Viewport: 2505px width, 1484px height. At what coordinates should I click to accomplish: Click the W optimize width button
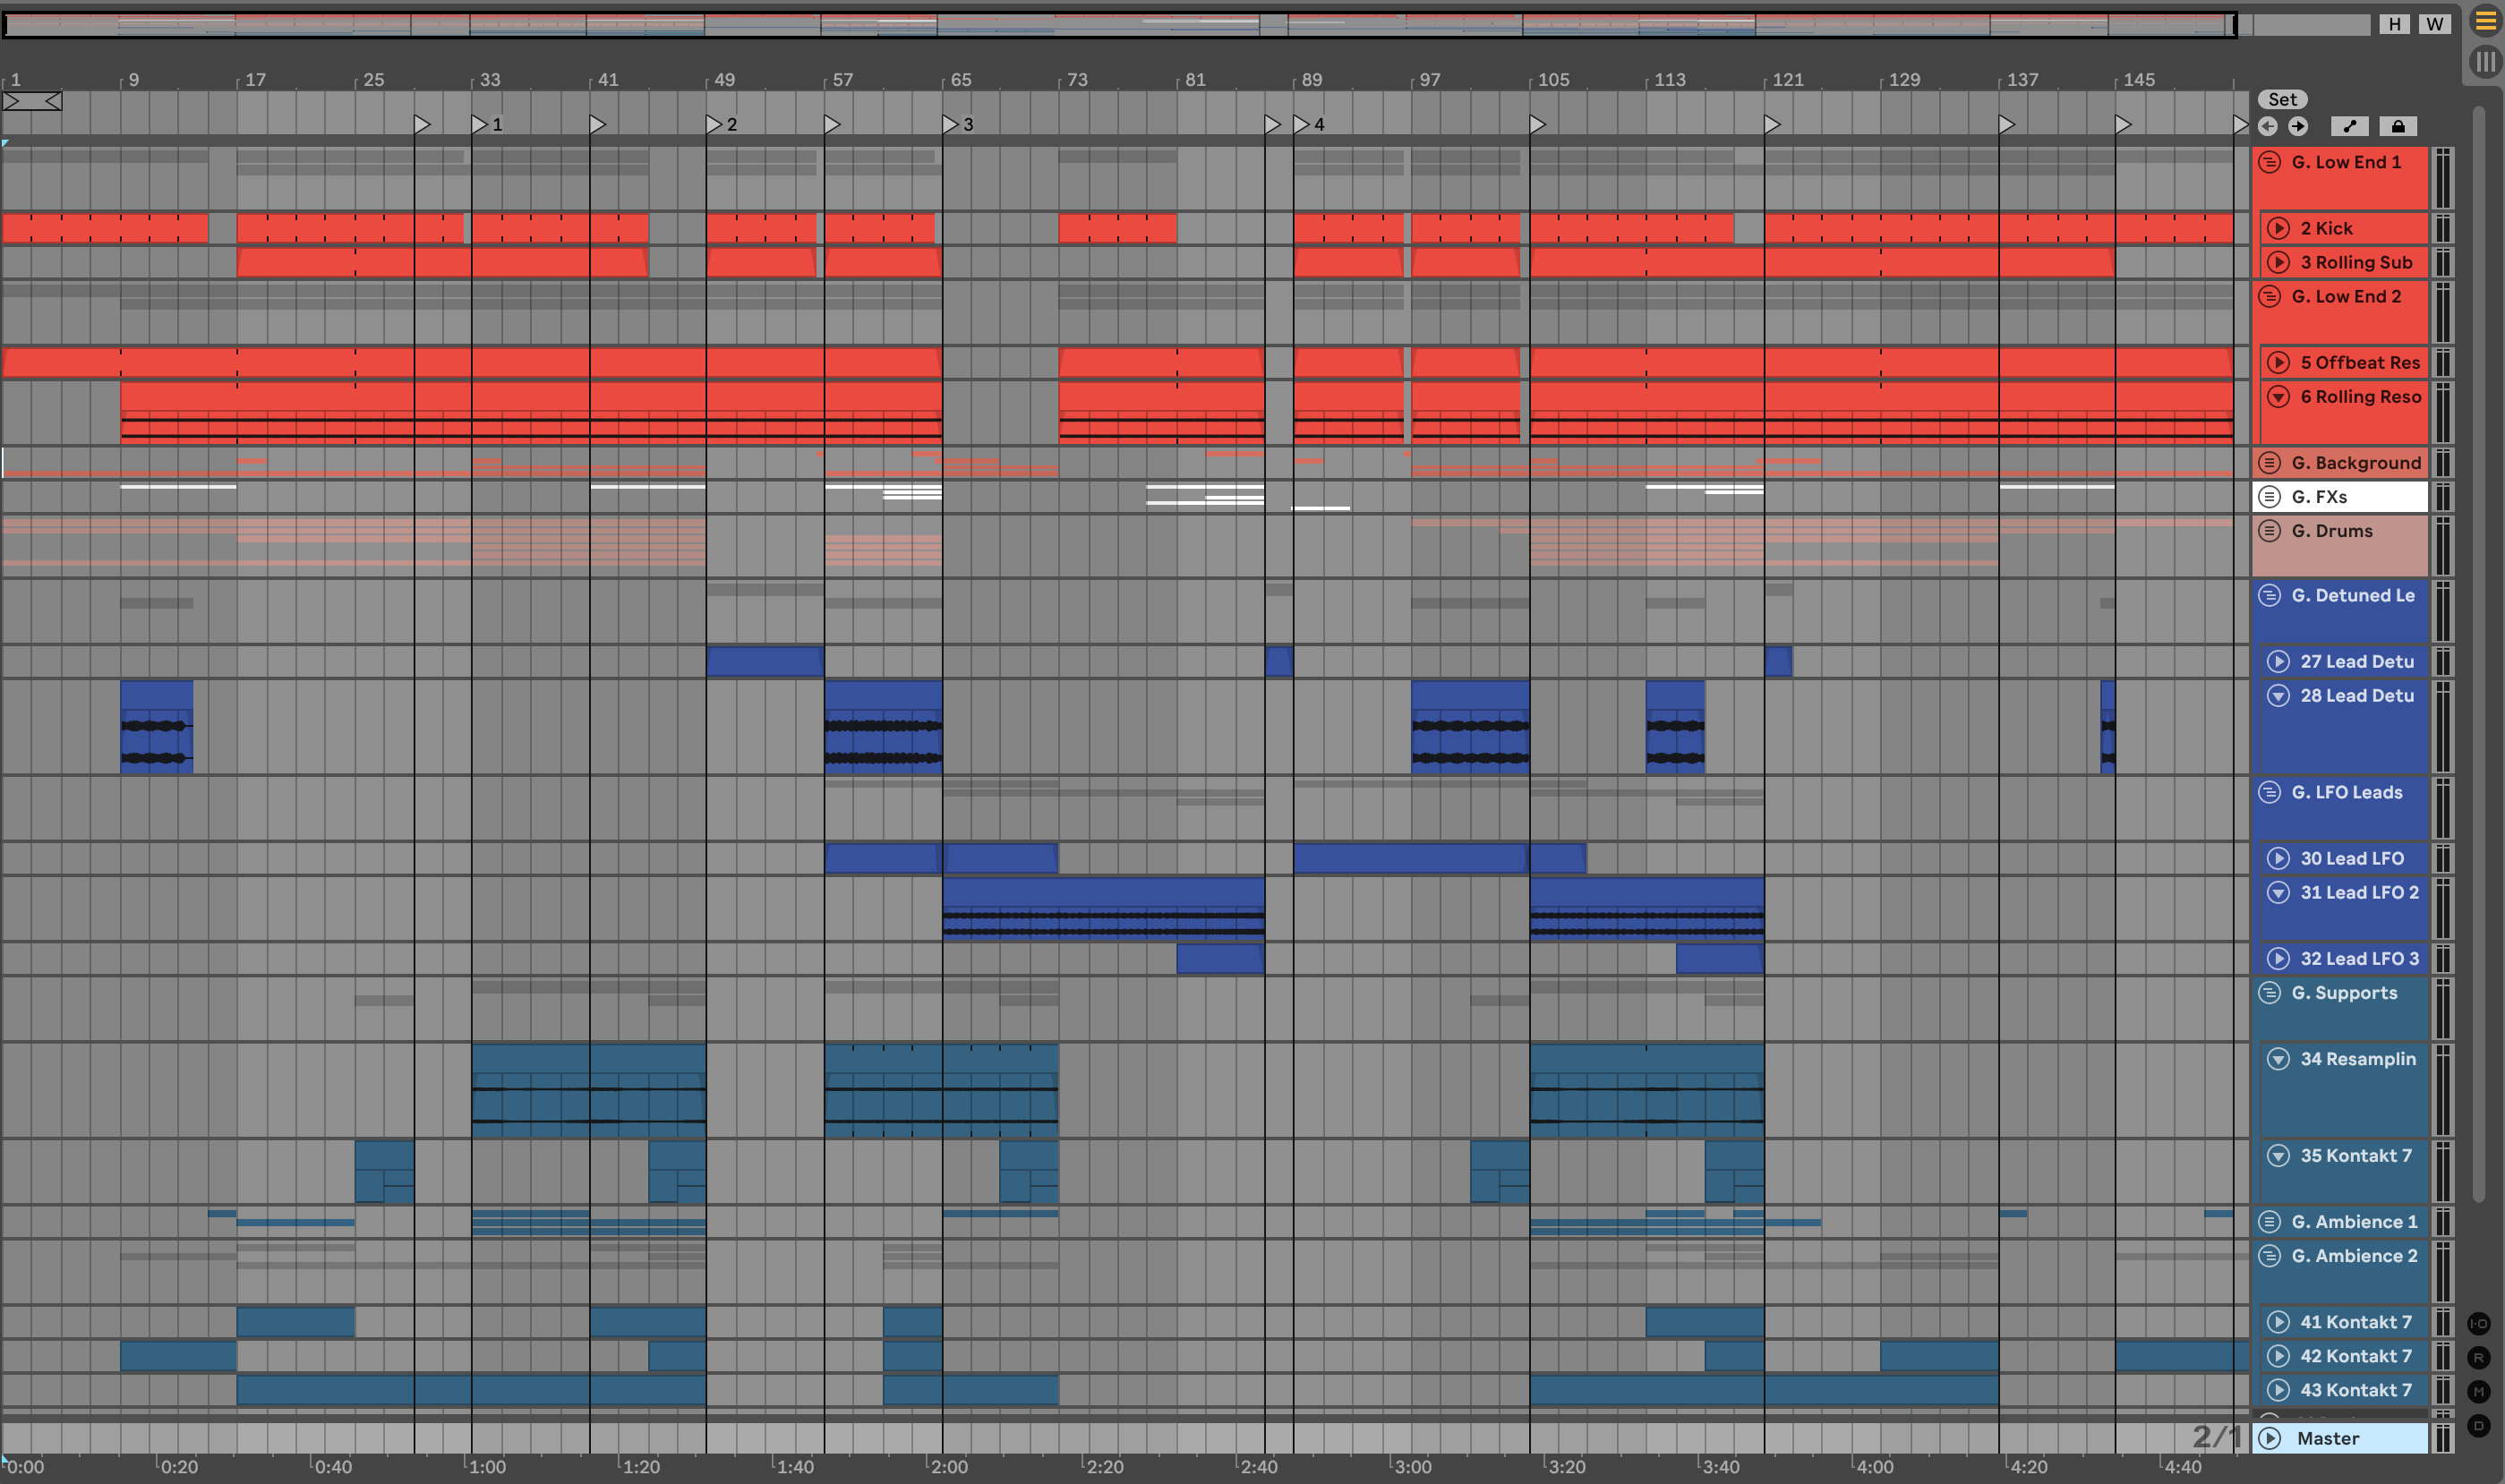[2434, 24]
